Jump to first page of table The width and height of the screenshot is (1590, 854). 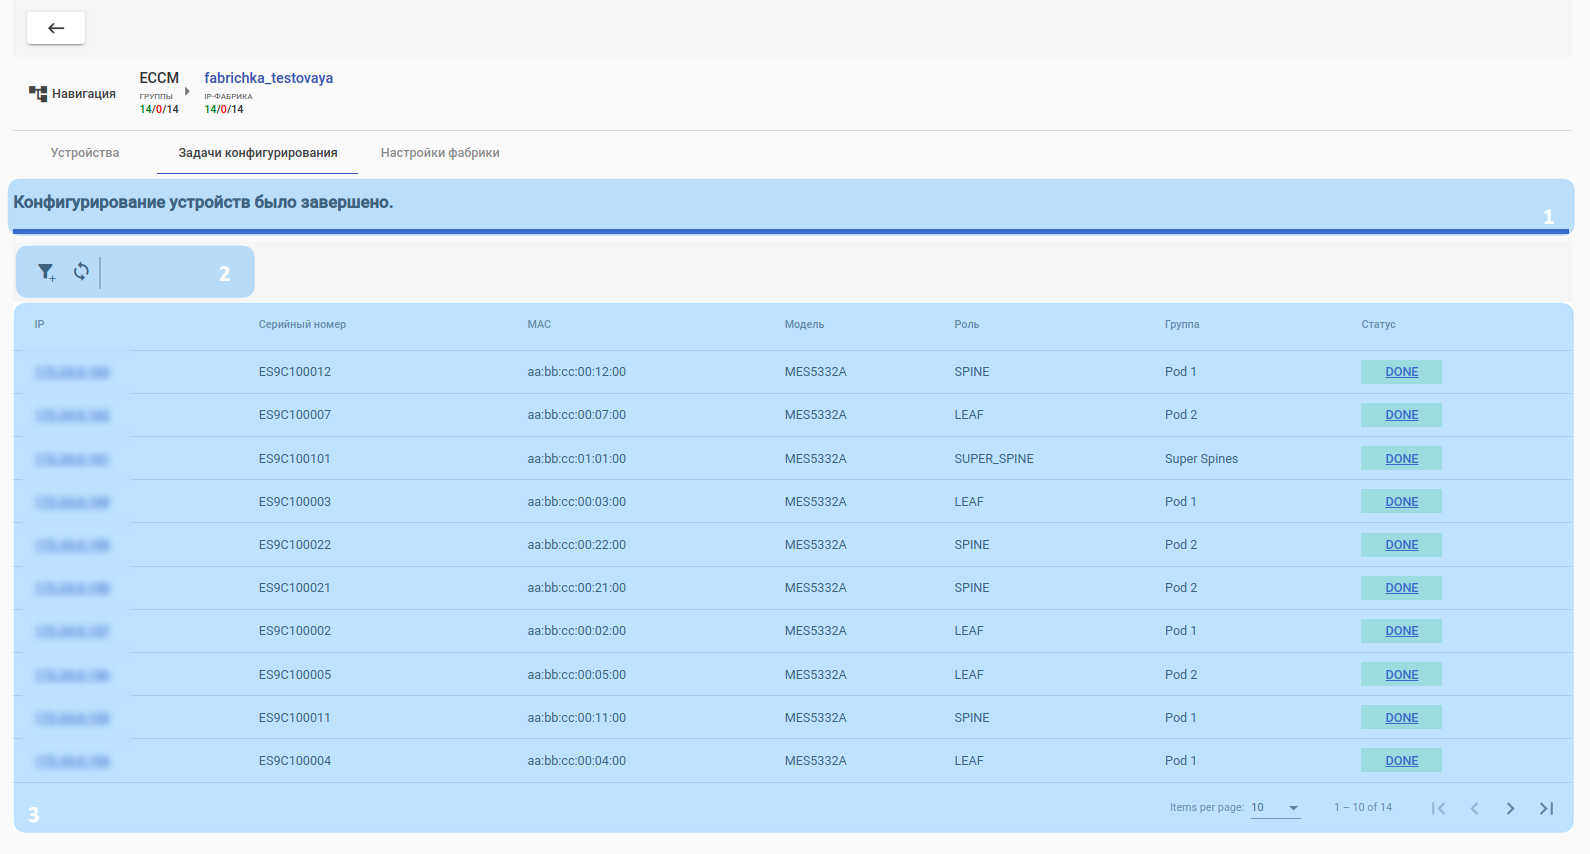coord(1438,808)
